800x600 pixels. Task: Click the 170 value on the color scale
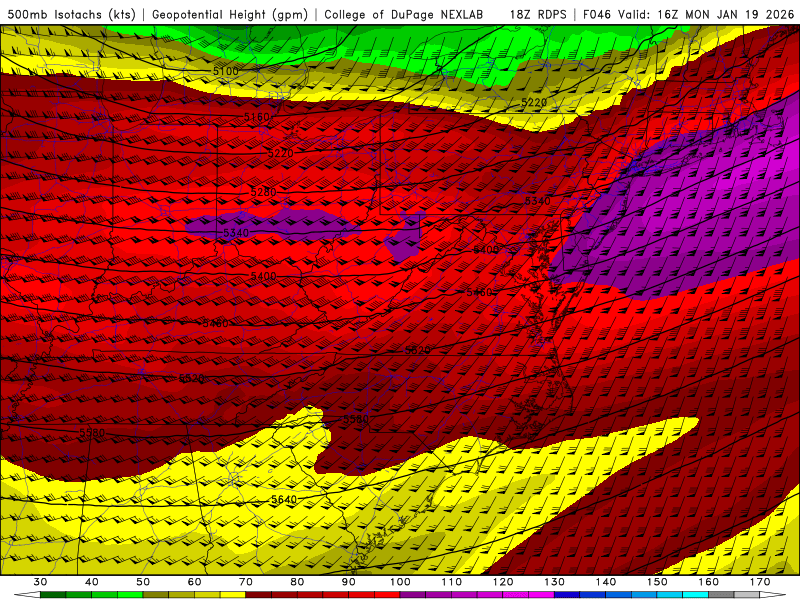[x=760, y=582]
